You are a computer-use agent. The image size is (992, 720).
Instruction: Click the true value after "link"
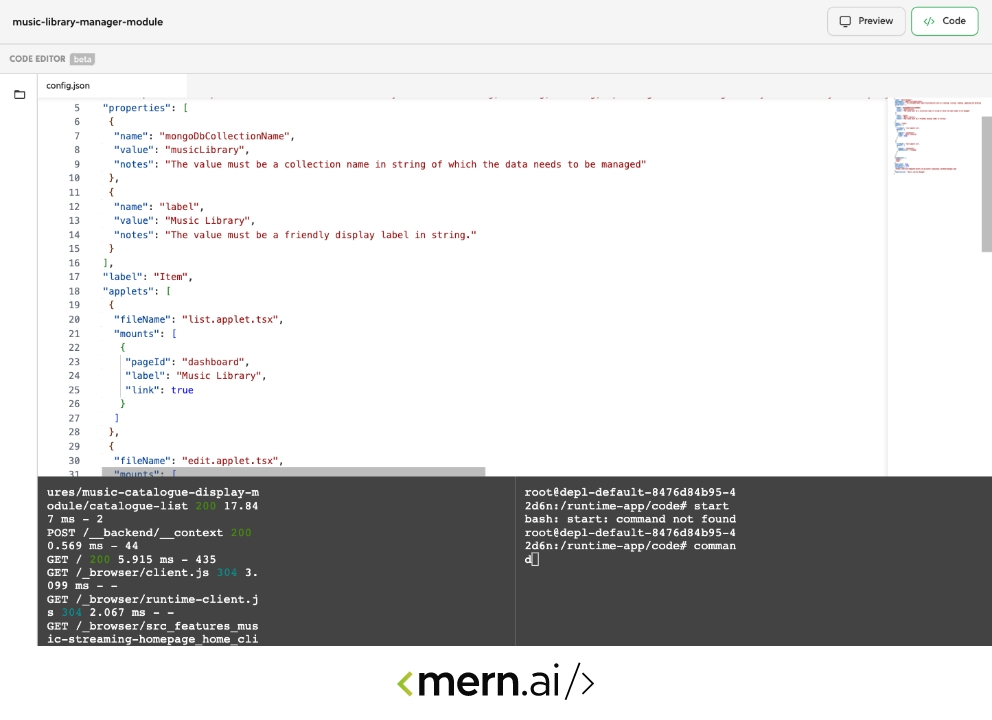182,390
